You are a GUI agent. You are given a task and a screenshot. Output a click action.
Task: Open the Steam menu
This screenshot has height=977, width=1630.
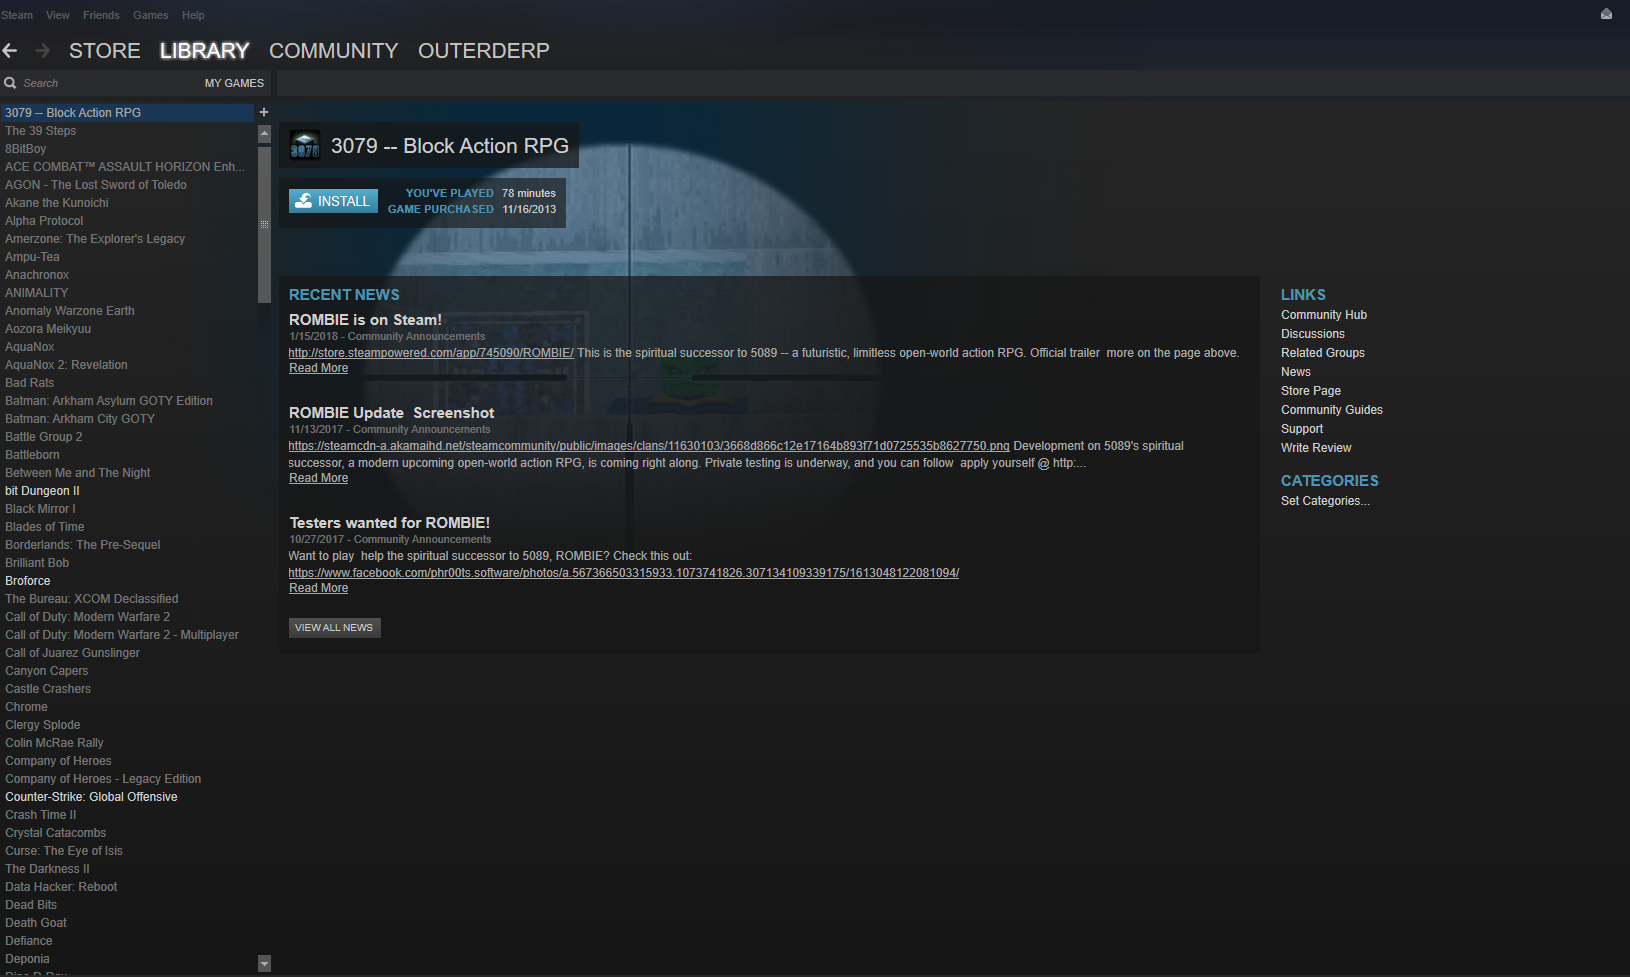point(17,15)
